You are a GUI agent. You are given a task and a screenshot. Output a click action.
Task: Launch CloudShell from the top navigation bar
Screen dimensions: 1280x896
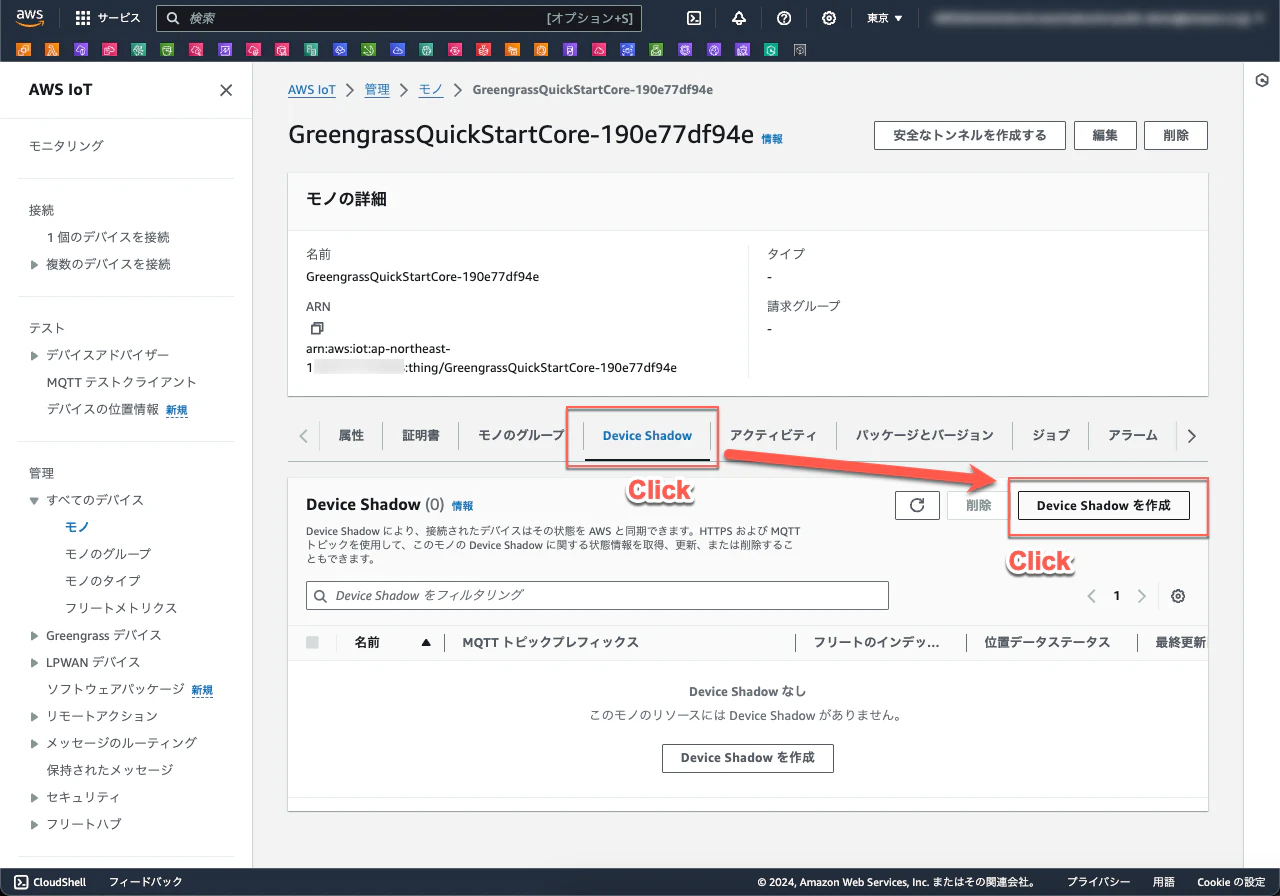coord(693,18)
